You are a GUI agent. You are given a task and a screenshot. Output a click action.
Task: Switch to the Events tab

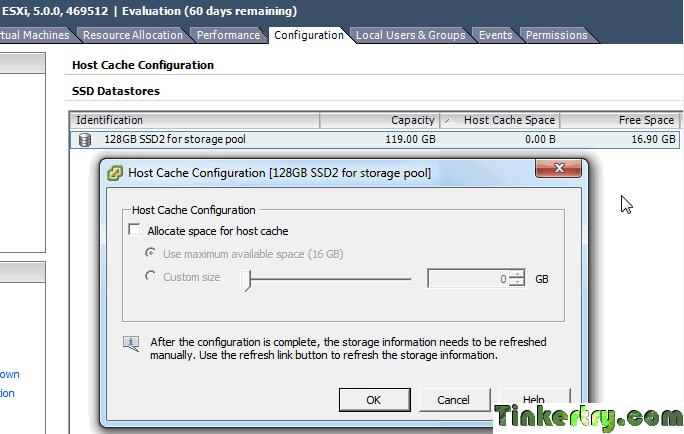click(x=496, y=35)
